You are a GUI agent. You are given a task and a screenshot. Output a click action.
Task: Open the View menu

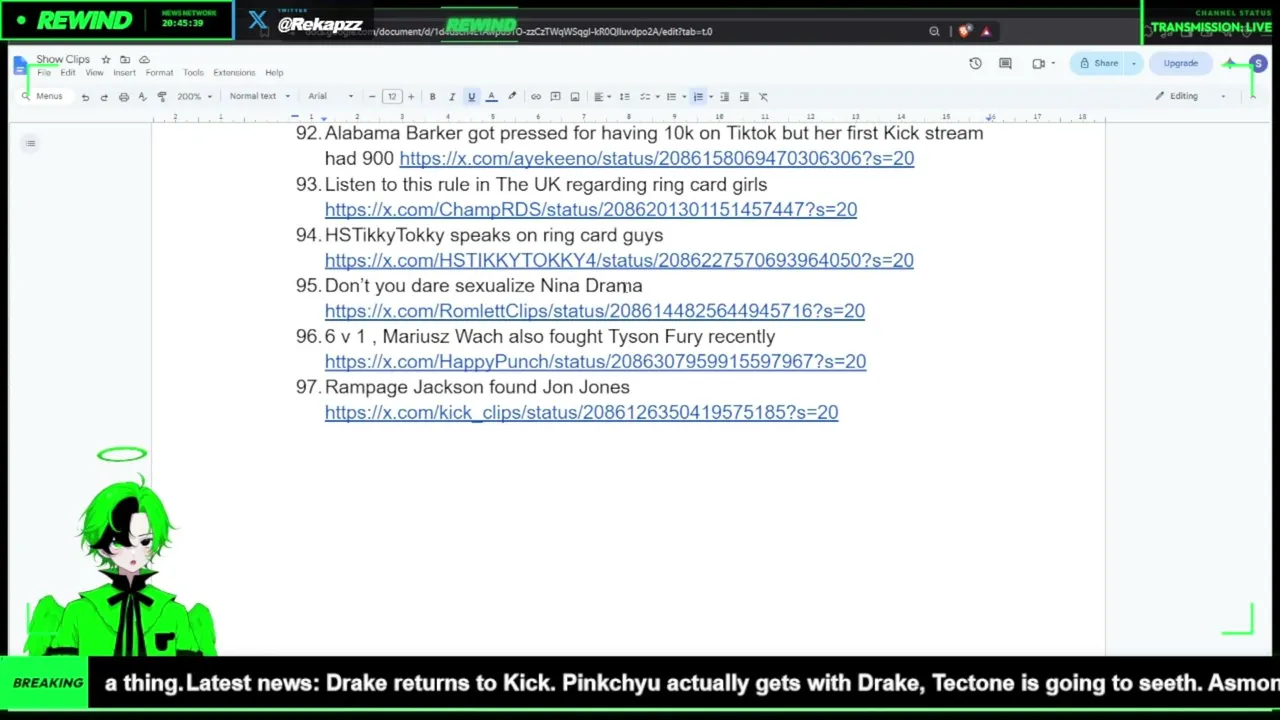(x=94, y=73)
